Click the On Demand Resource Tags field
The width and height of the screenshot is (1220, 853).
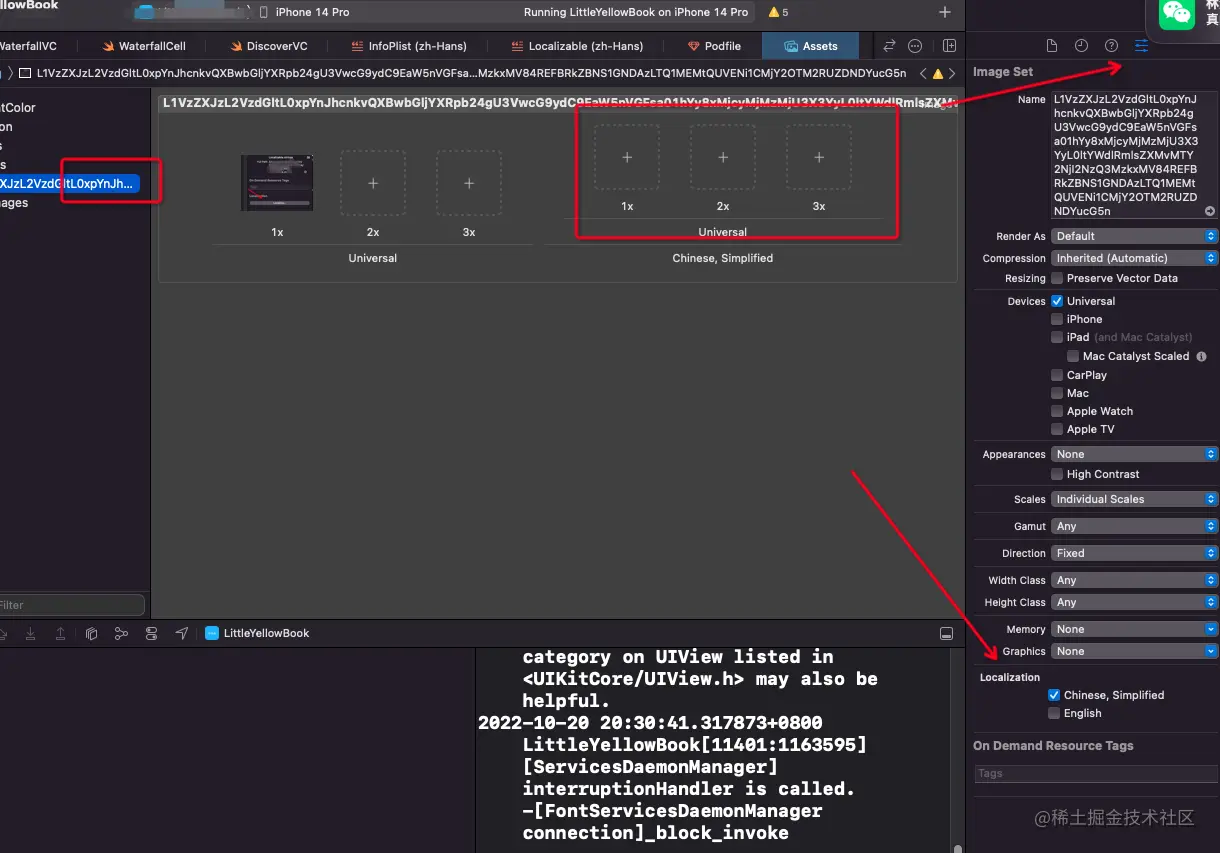1096,773
